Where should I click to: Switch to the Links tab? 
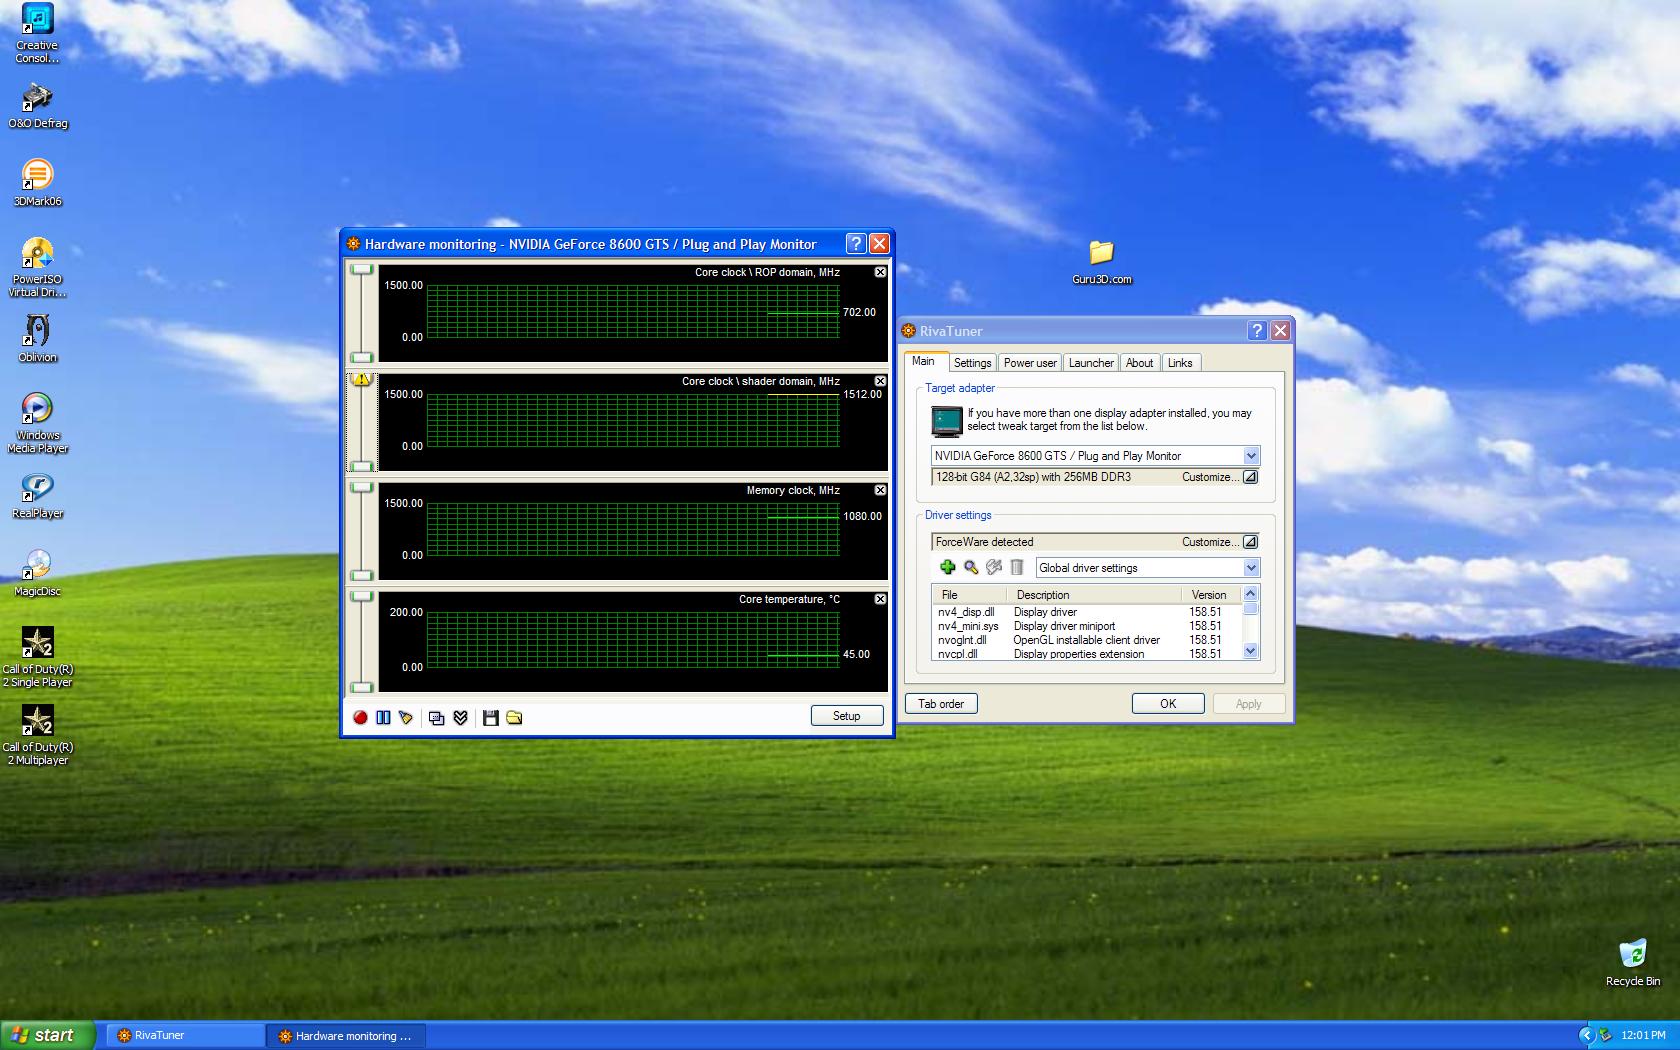[1180, 363]
